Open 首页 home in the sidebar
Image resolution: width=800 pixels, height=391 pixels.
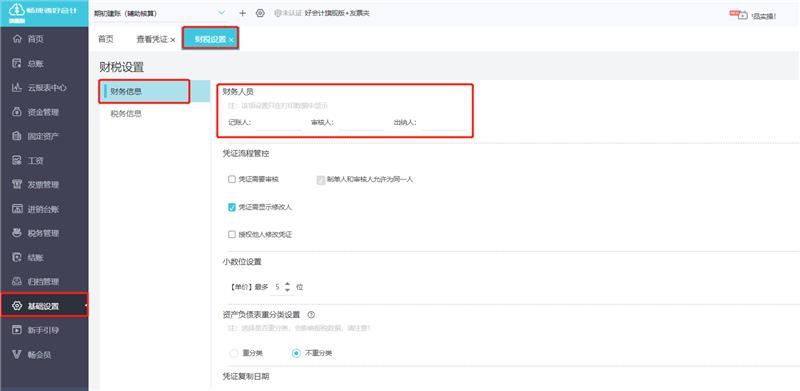pyautogui.click(x=44, y=39)
